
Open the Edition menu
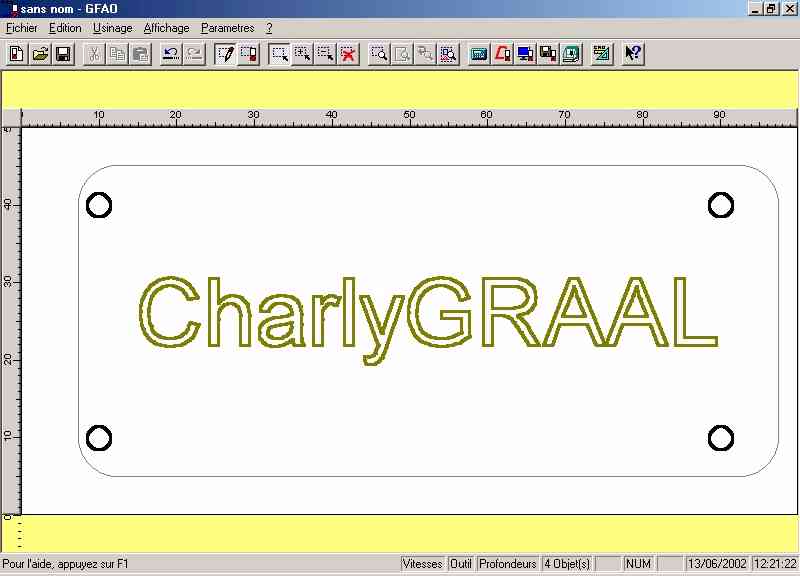click(65, 28)
